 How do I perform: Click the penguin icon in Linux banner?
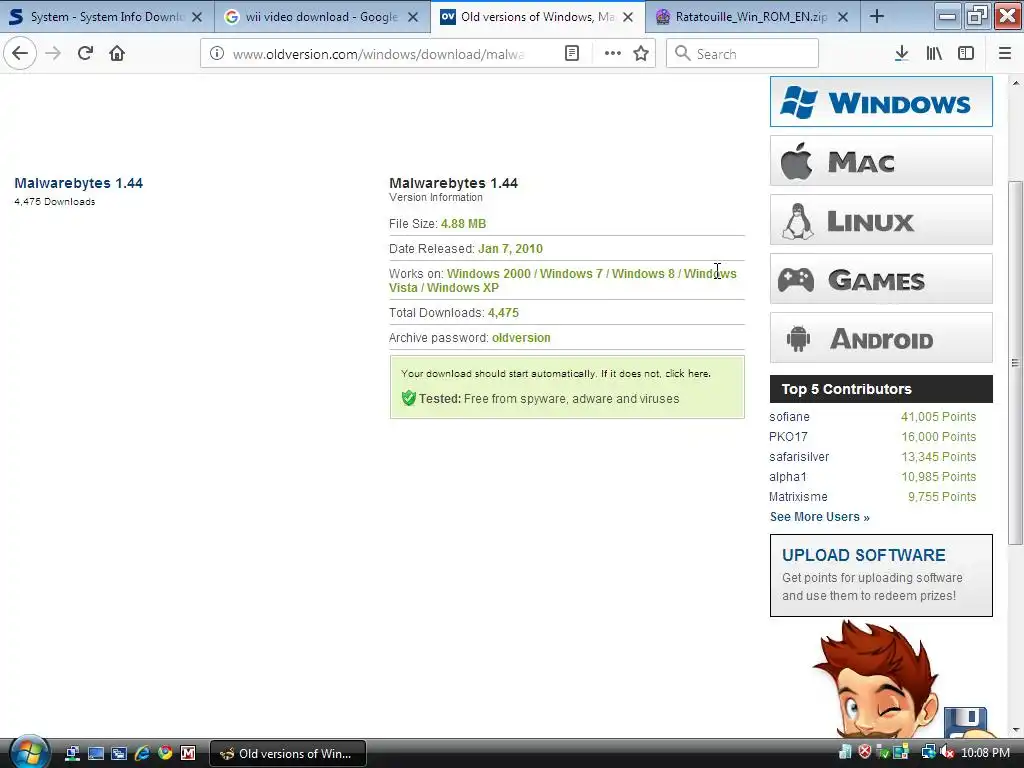click(x=798, y=221)
